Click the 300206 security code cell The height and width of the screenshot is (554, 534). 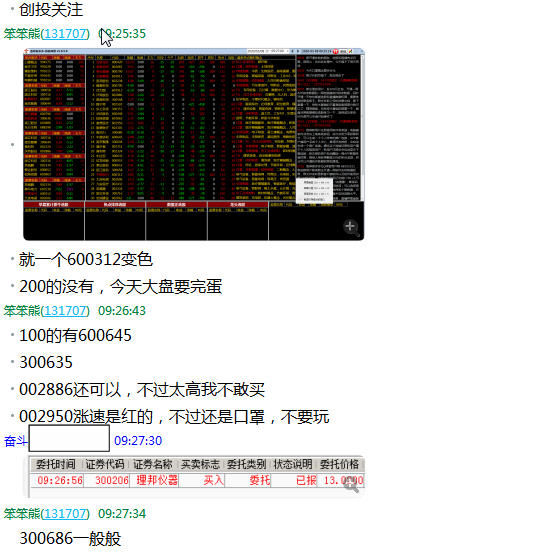point(112,480)
